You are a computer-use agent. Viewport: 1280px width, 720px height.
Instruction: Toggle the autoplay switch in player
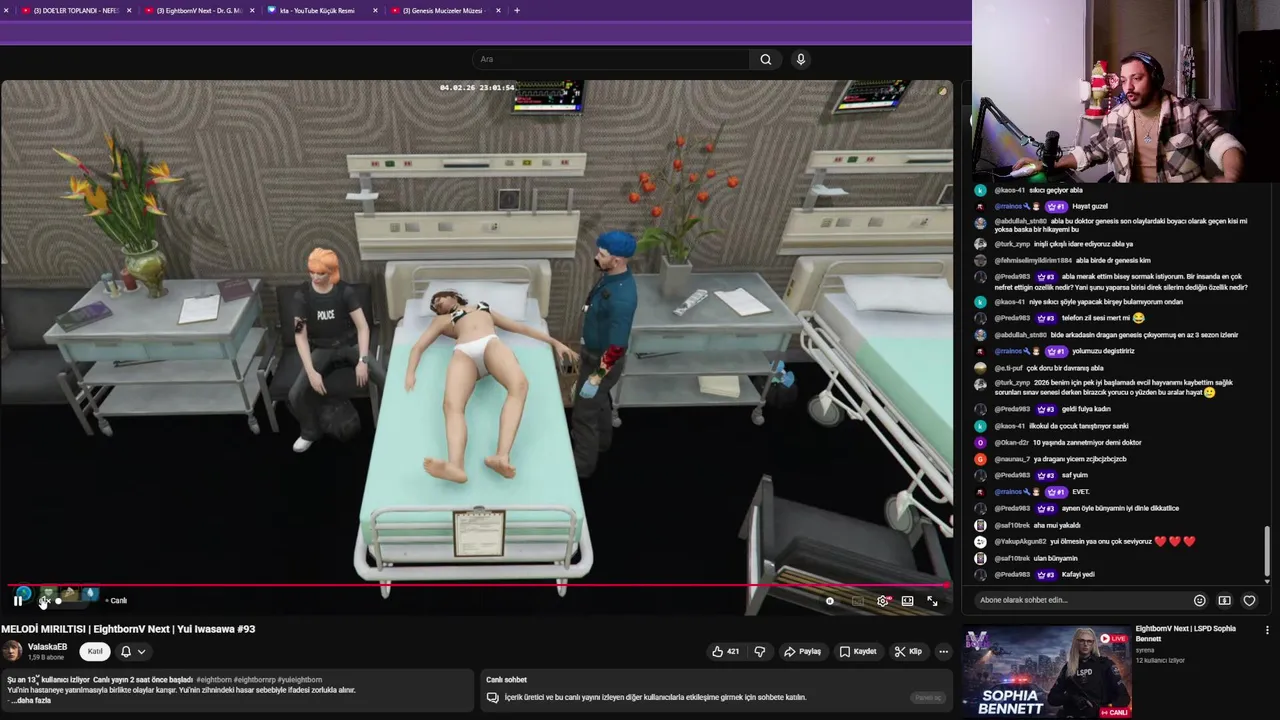pos(831,601)
